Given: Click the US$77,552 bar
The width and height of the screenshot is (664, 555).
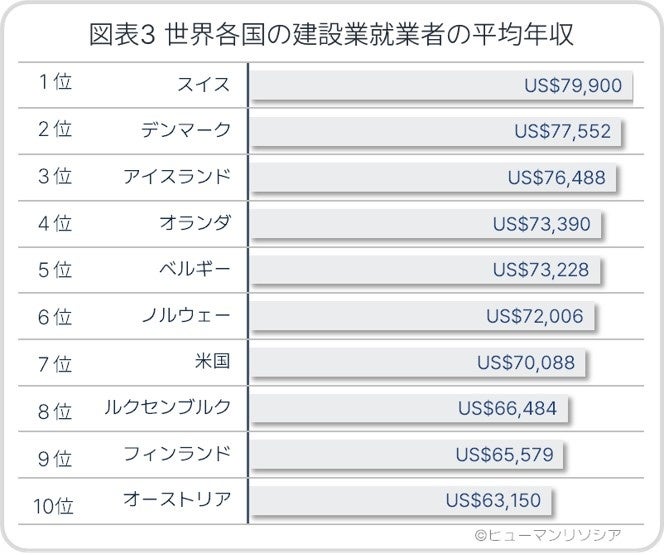Looking at the screenshot, I should tap(434, 132).
